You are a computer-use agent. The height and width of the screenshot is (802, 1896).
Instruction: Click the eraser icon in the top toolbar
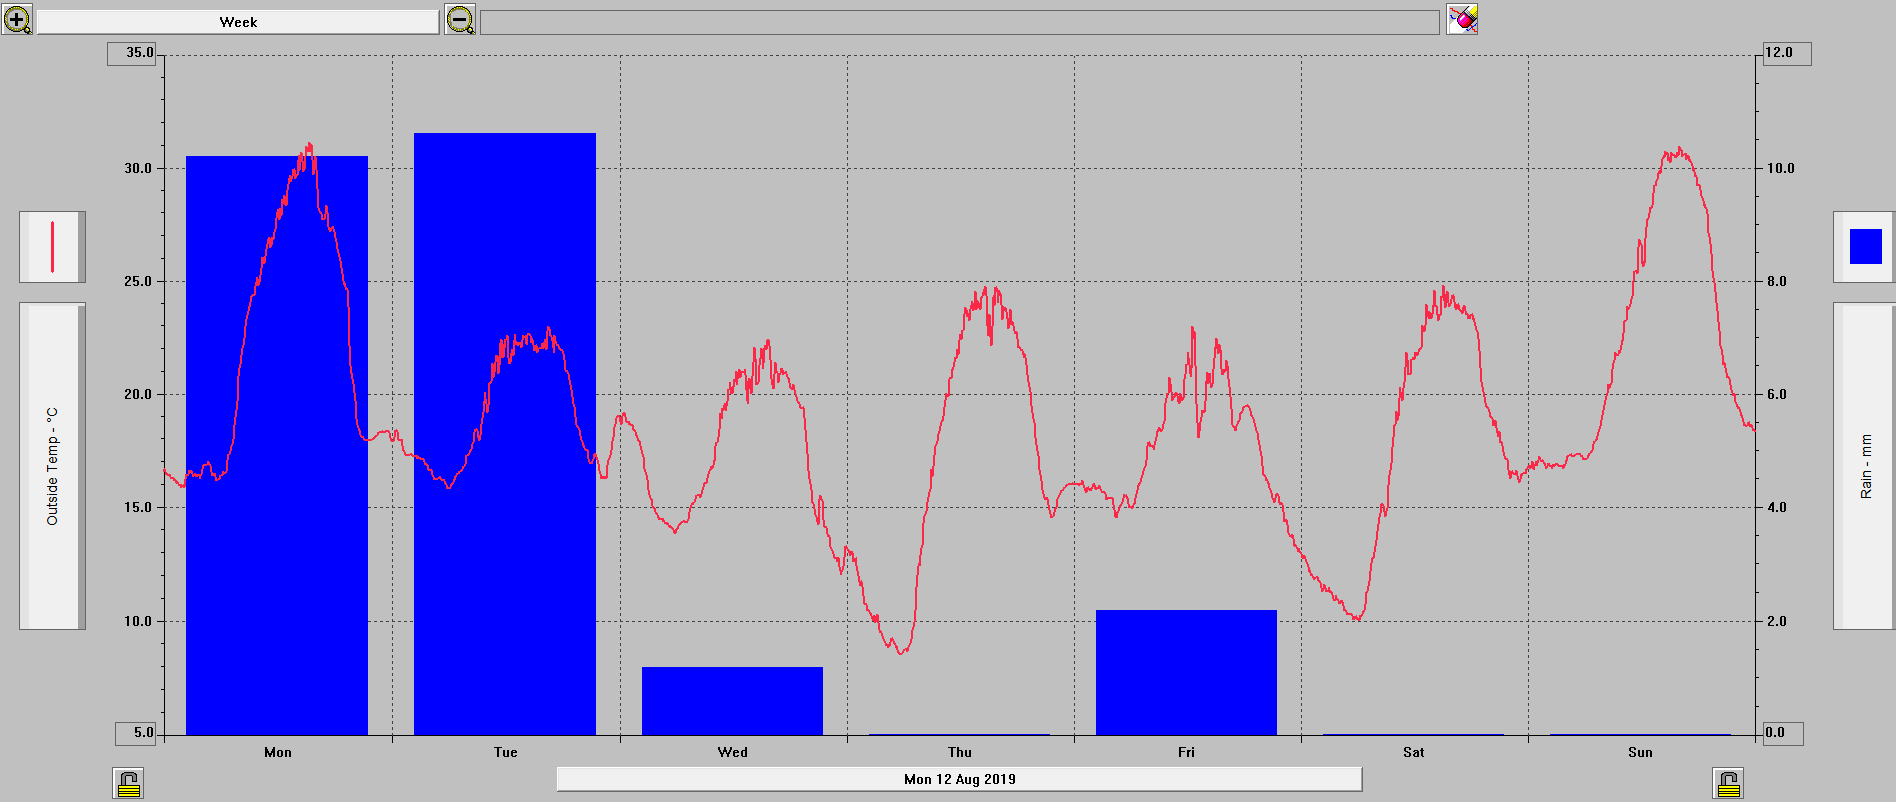pyautogui.click(x=1462, y=19)
